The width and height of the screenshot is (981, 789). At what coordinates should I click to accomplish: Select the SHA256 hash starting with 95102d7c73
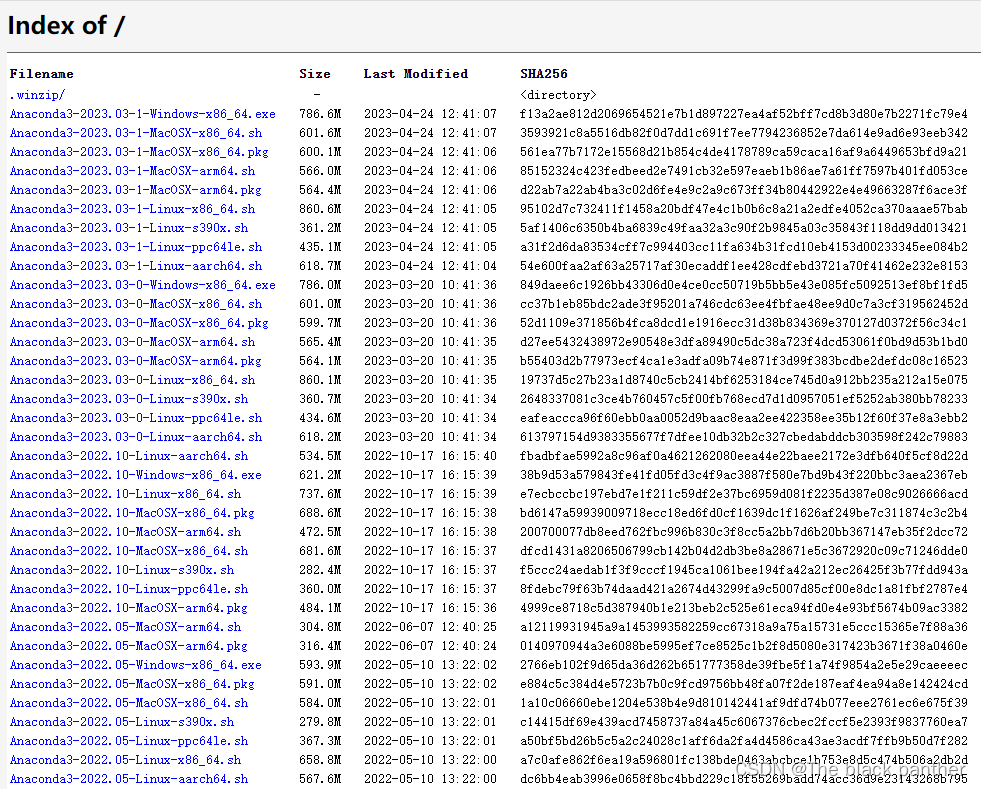pos(744,209)
